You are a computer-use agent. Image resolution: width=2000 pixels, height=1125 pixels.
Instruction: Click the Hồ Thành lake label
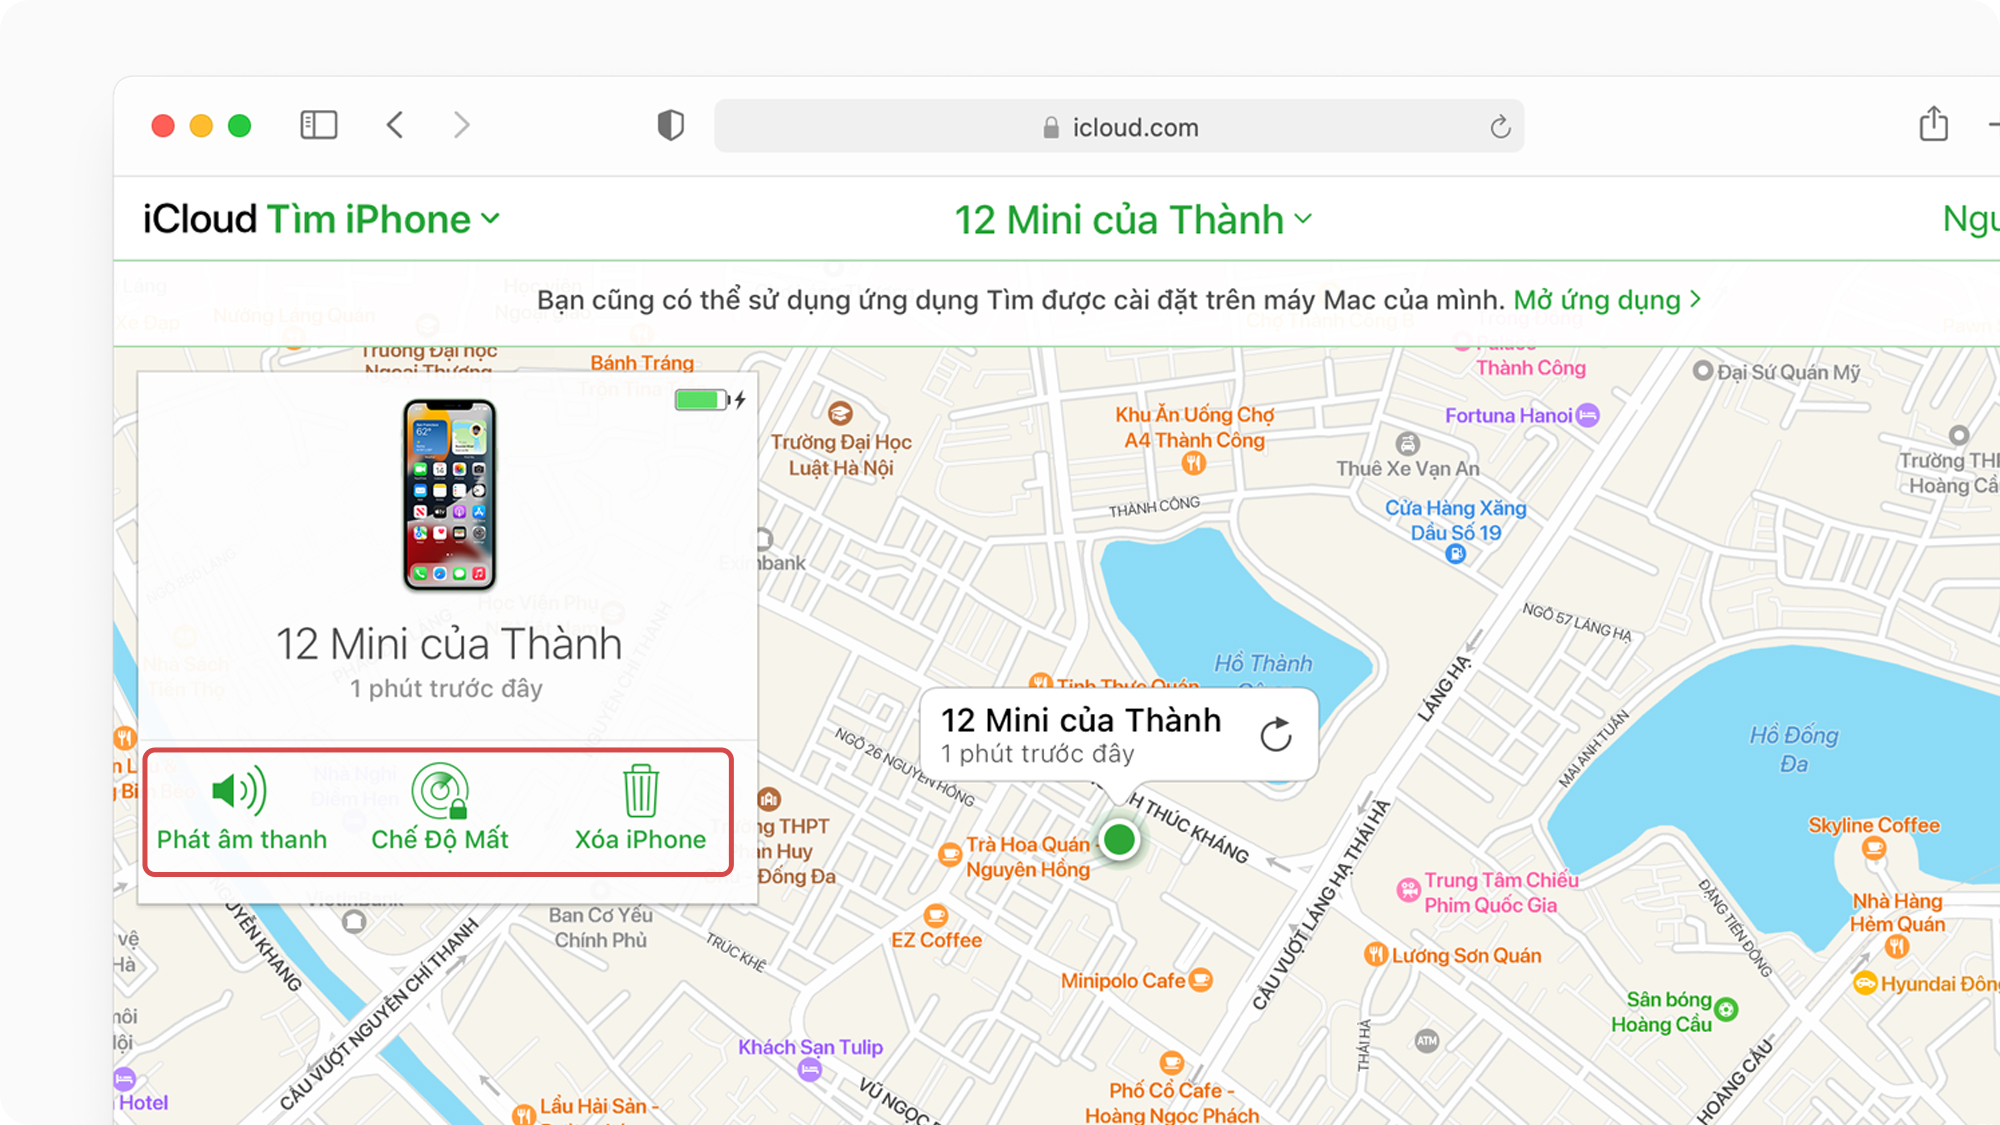1263,663
